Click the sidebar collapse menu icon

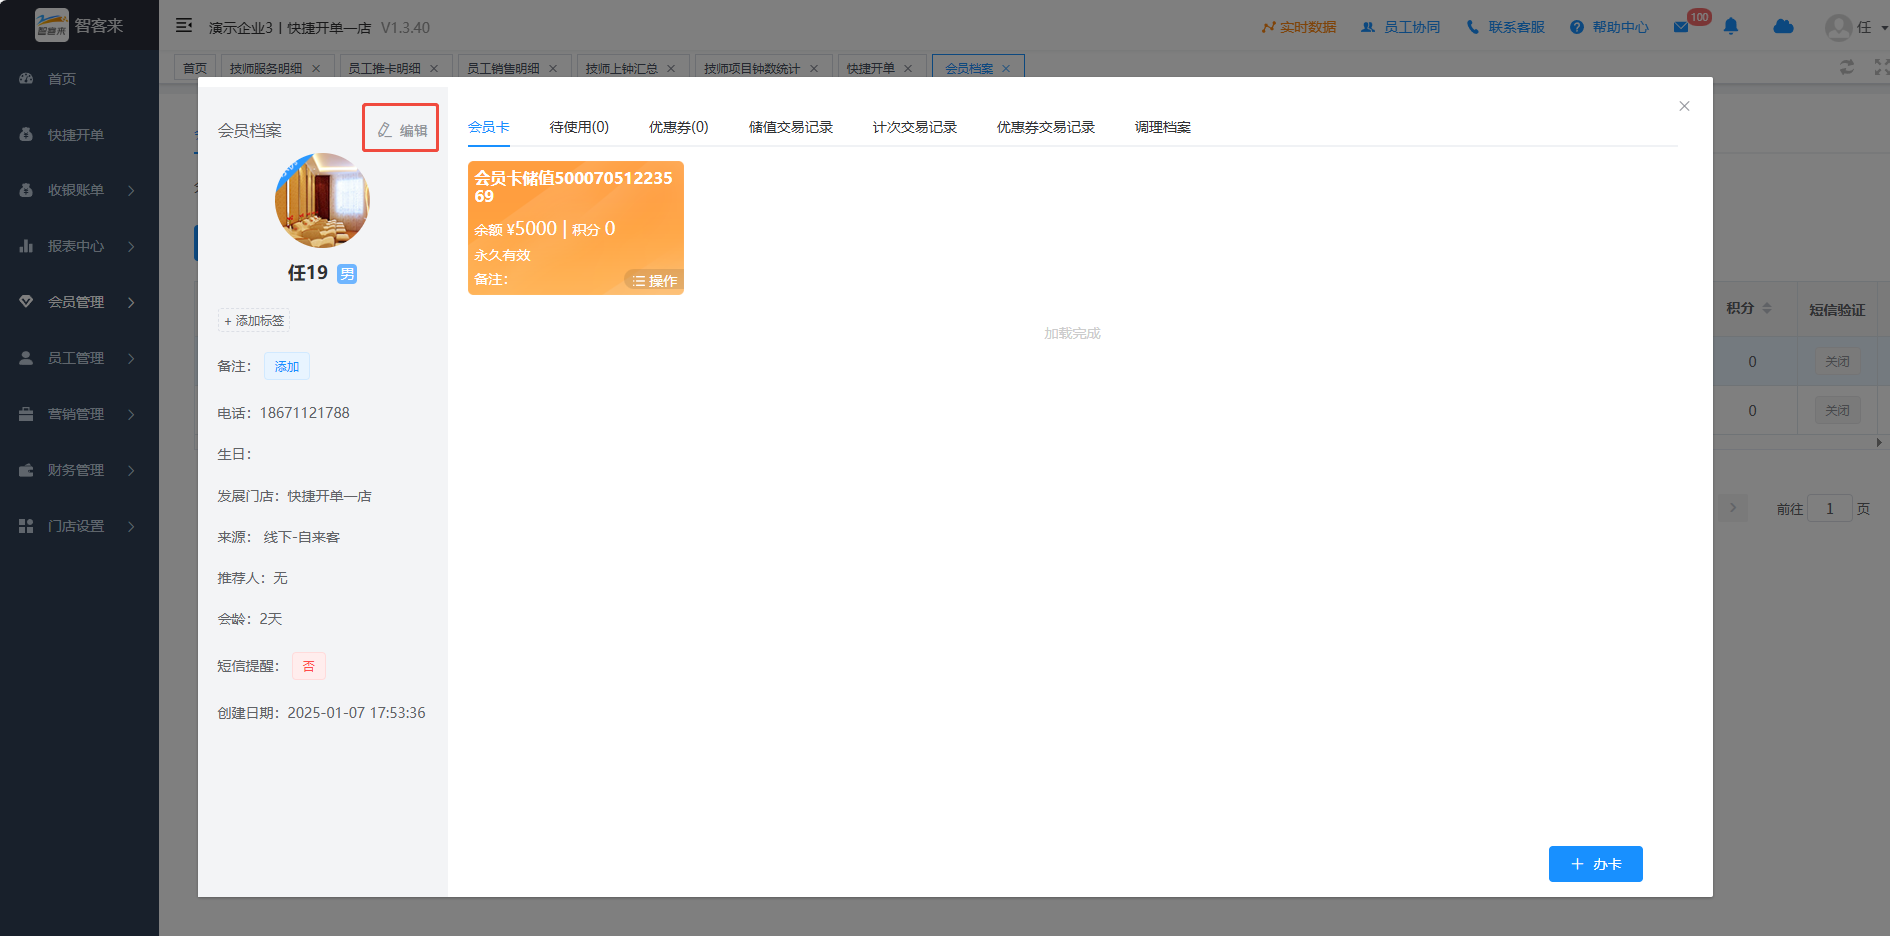(x=184, y=26)
